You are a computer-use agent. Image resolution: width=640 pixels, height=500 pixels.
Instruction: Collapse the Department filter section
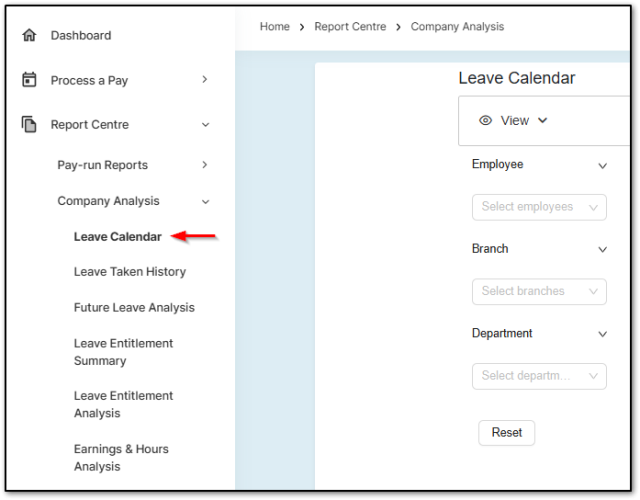coord(602,334)
